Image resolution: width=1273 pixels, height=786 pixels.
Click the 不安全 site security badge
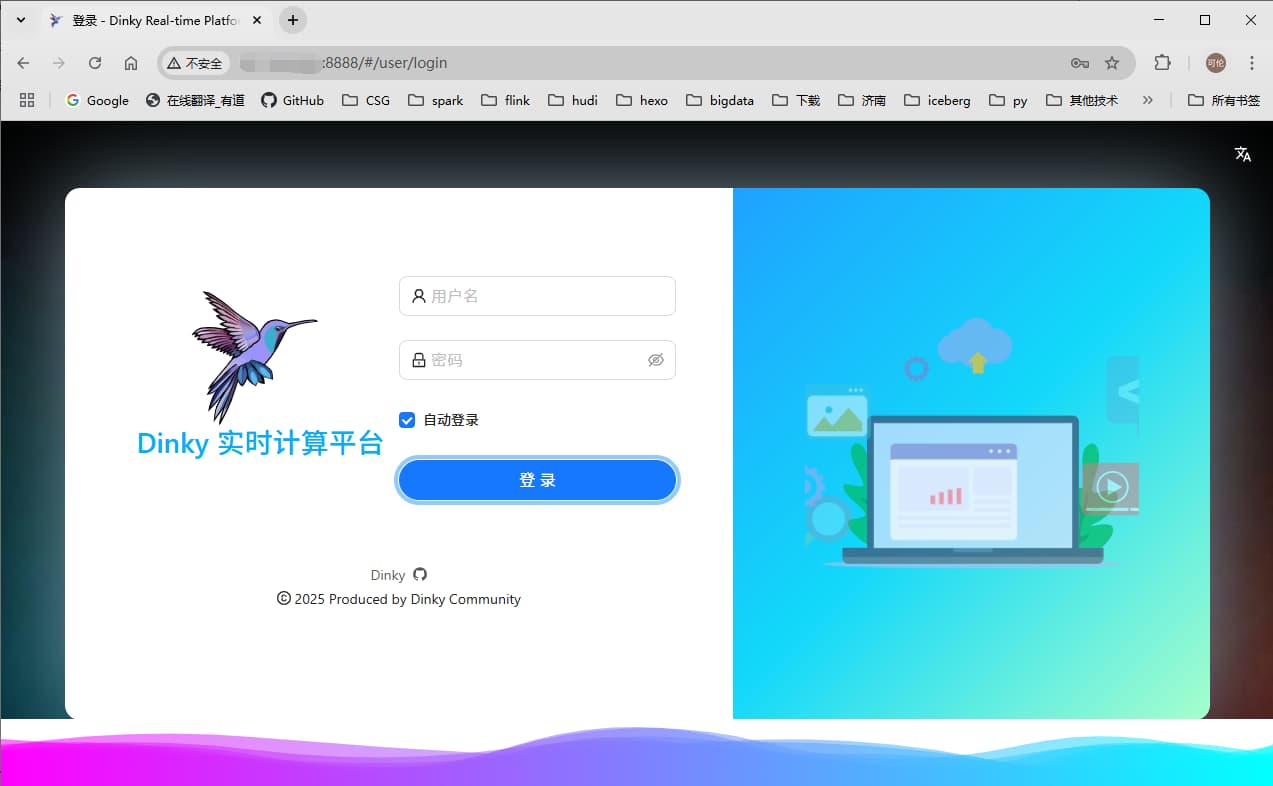195,63
